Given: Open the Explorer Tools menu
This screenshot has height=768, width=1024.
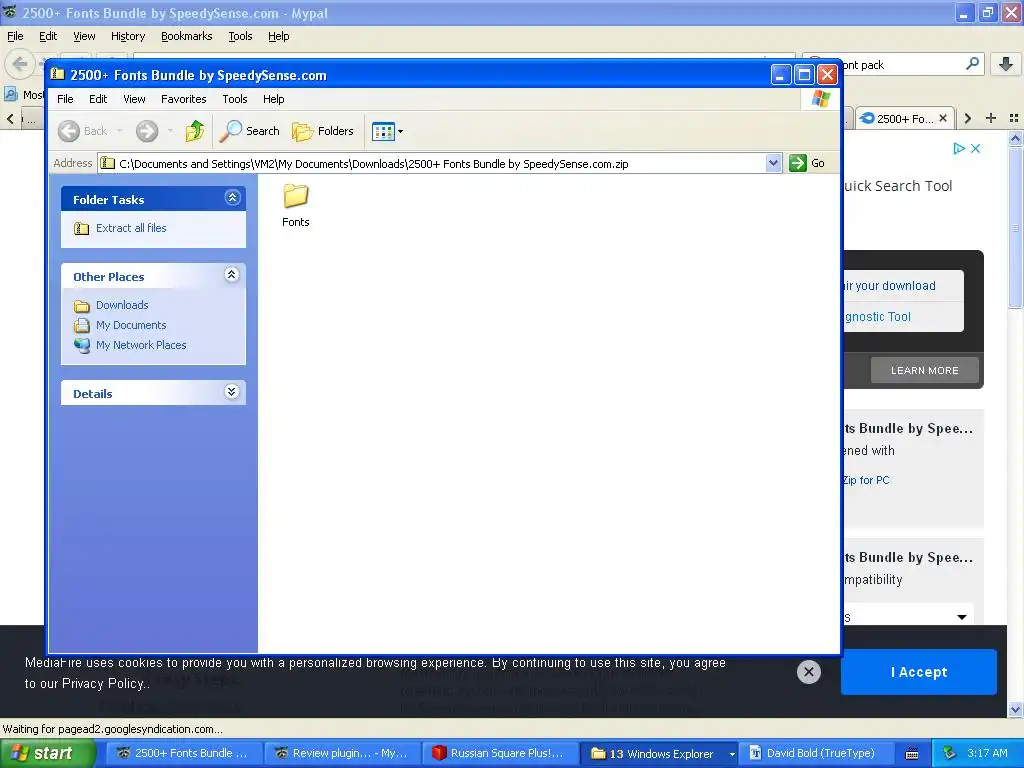Looking at the screenshot, I should pos(234,99).
